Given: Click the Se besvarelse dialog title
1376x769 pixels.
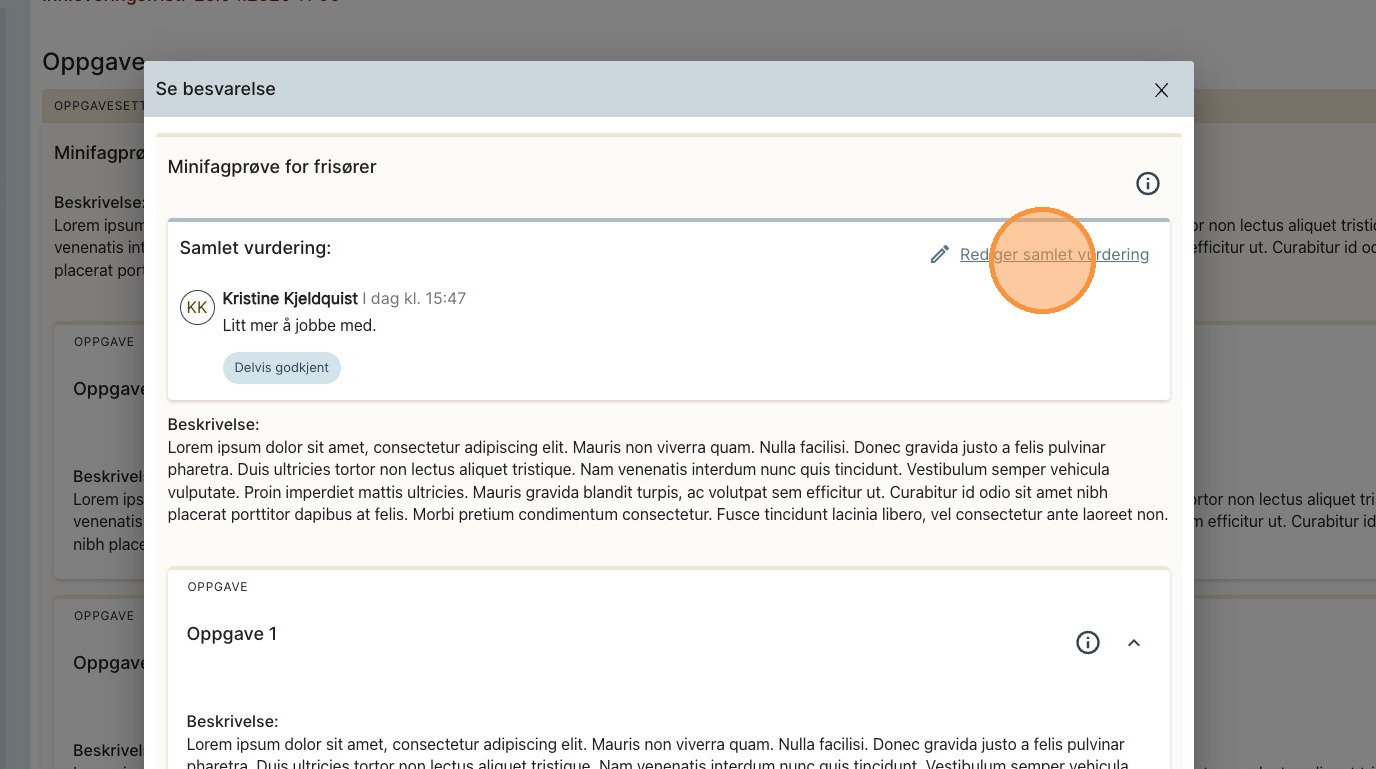Looking at the screenshot, I should click(215, 89).
